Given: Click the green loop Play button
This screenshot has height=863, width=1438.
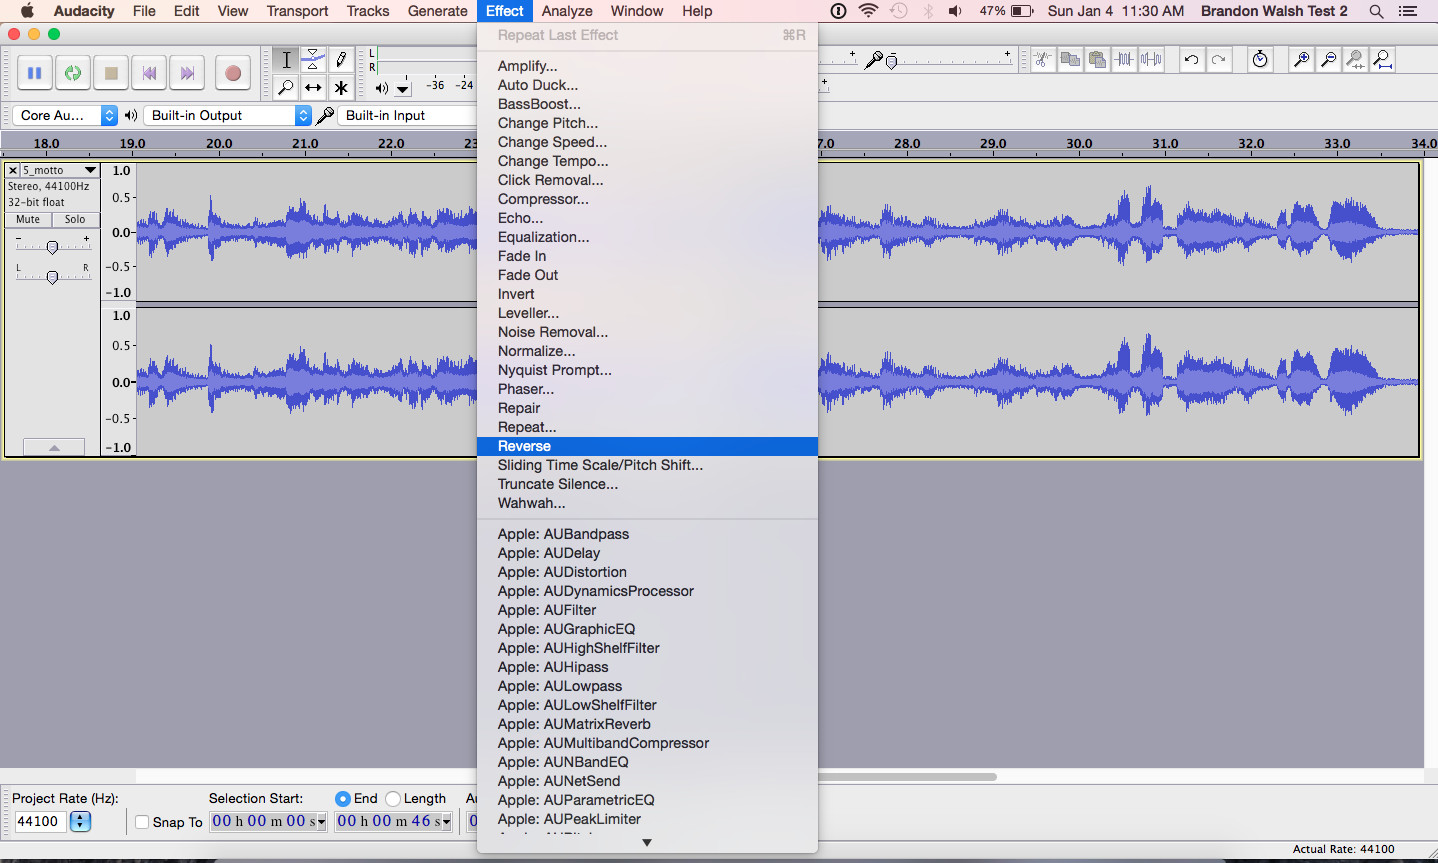Looking at the screenshot, I should tap(72, 73).
